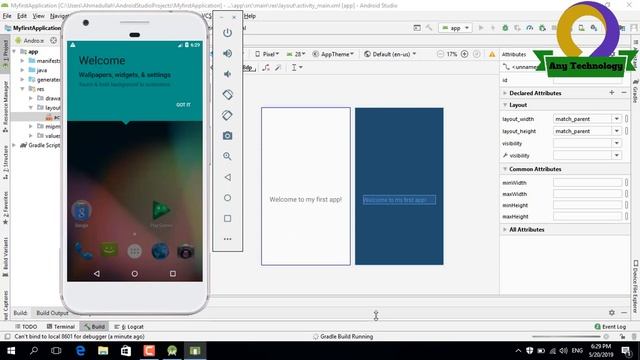Select the blueprint TextView in design editor
This screenshot has width=640, height=360.
[x=399, y=200]
